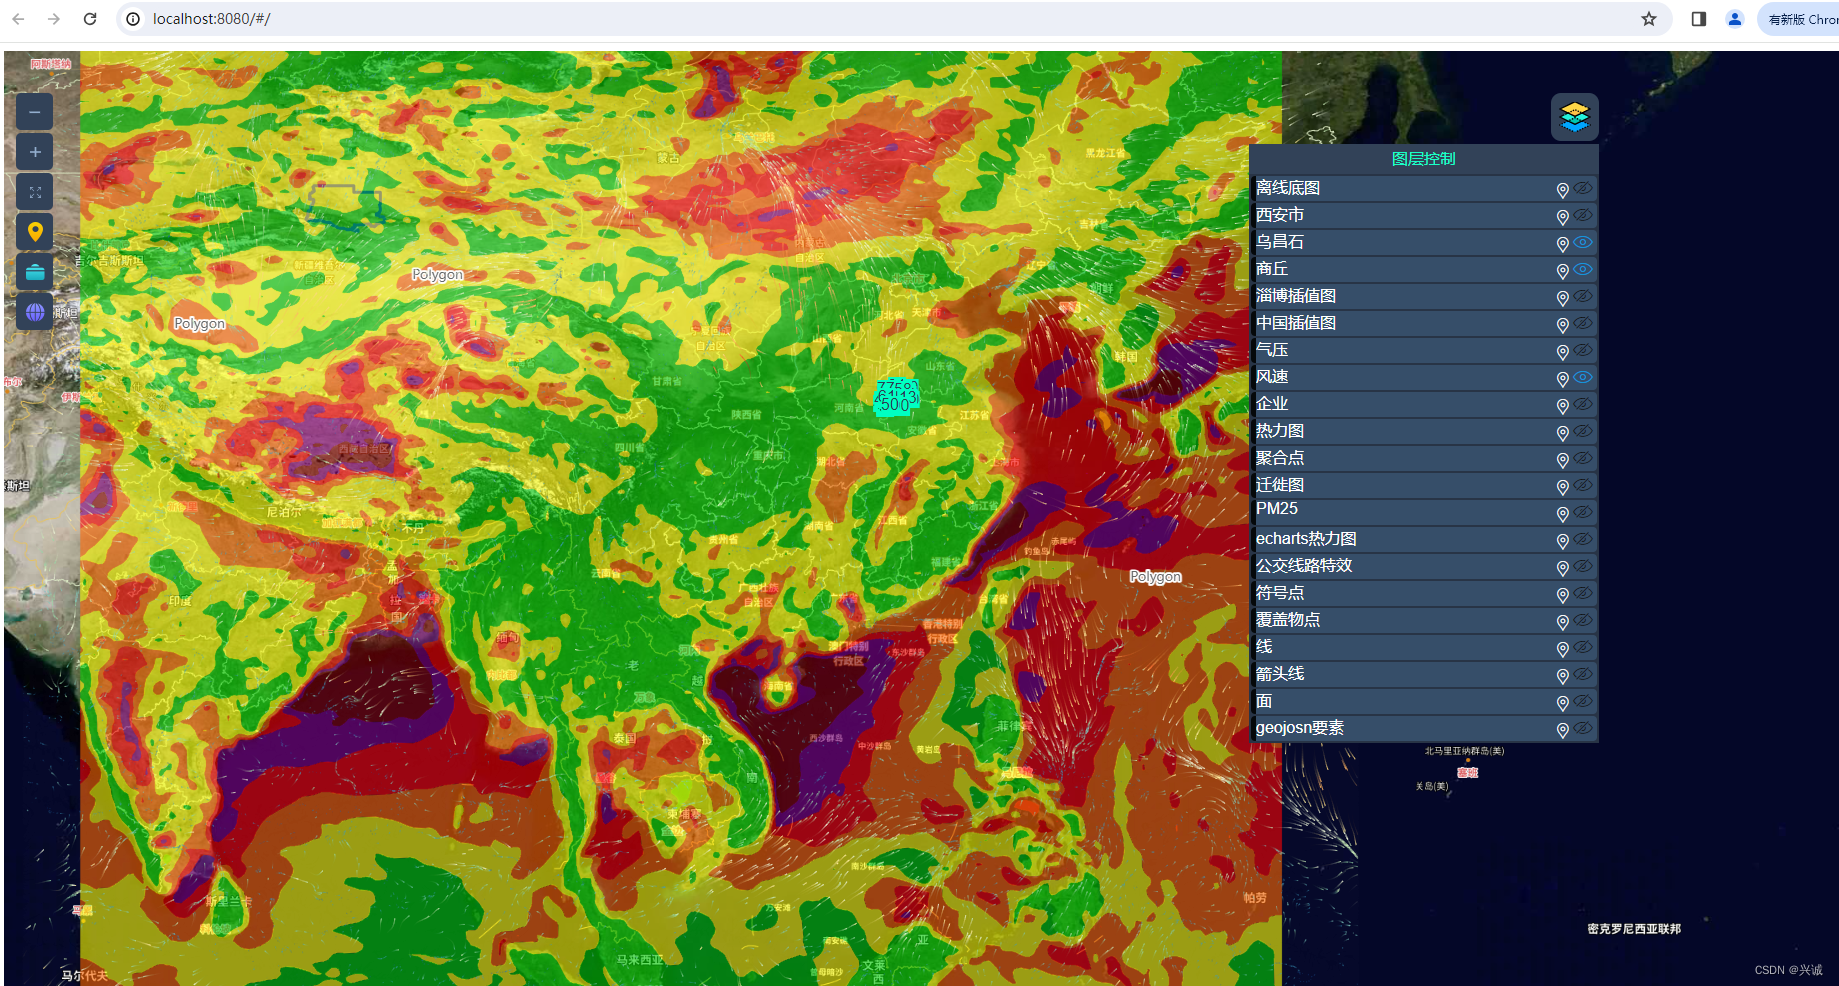Locate the echarts热力图 layer with pin icon
This screenshot has height=986, width=1839.
point(1562,541)
